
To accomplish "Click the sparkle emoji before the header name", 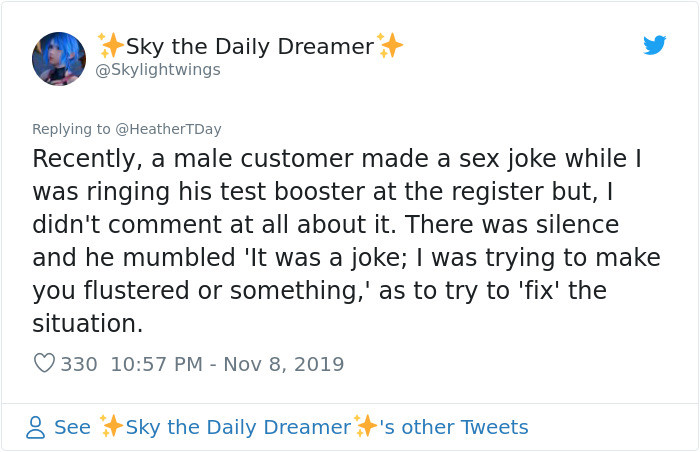I will (x=110, y=45).
